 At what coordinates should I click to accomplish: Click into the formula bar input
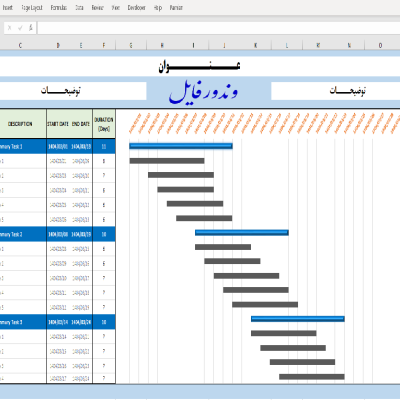tap(218, 28)
